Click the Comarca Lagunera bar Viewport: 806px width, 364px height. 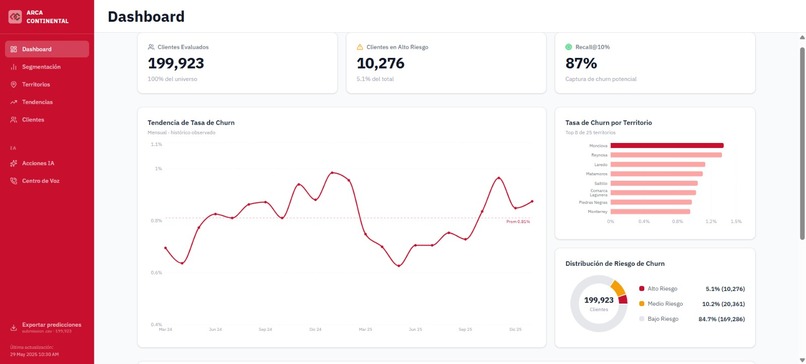coord(653,193)
